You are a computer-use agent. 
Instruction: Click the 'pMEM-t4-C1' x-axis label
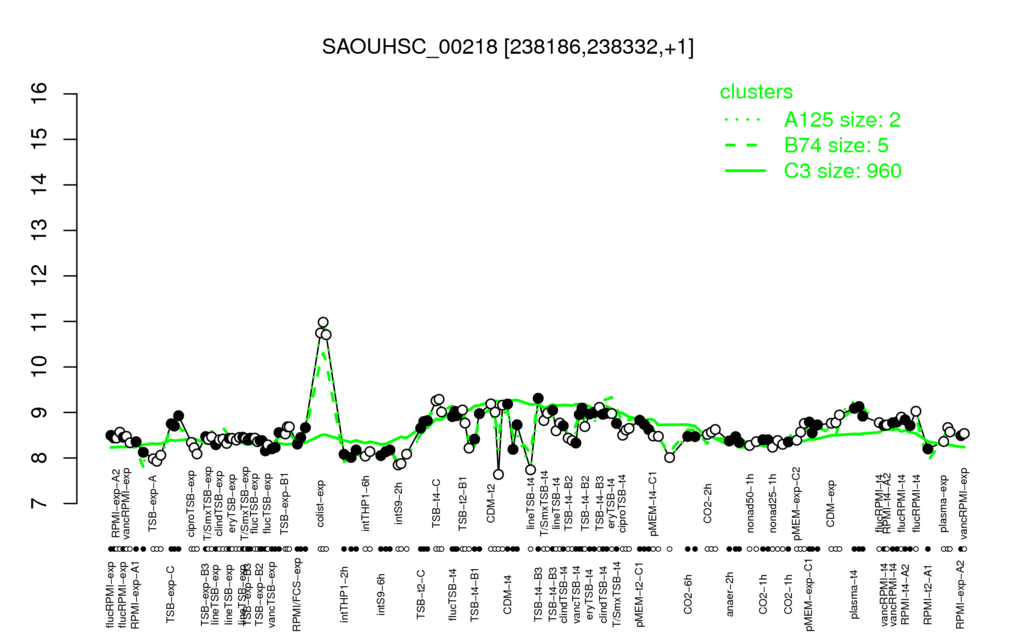coord(652,506)
